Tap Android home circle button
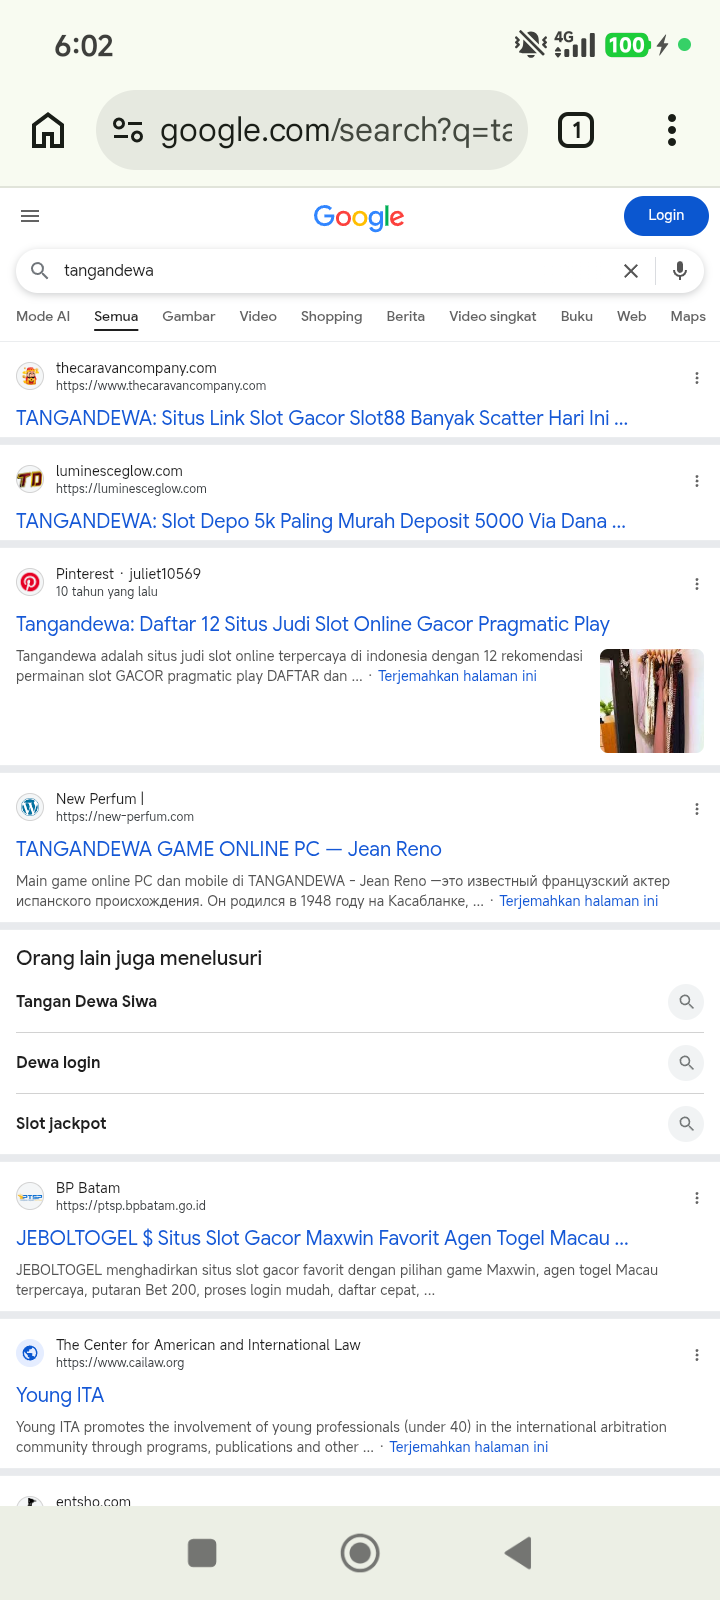This screenshot has height=1600, width=720. point(360,1553)
